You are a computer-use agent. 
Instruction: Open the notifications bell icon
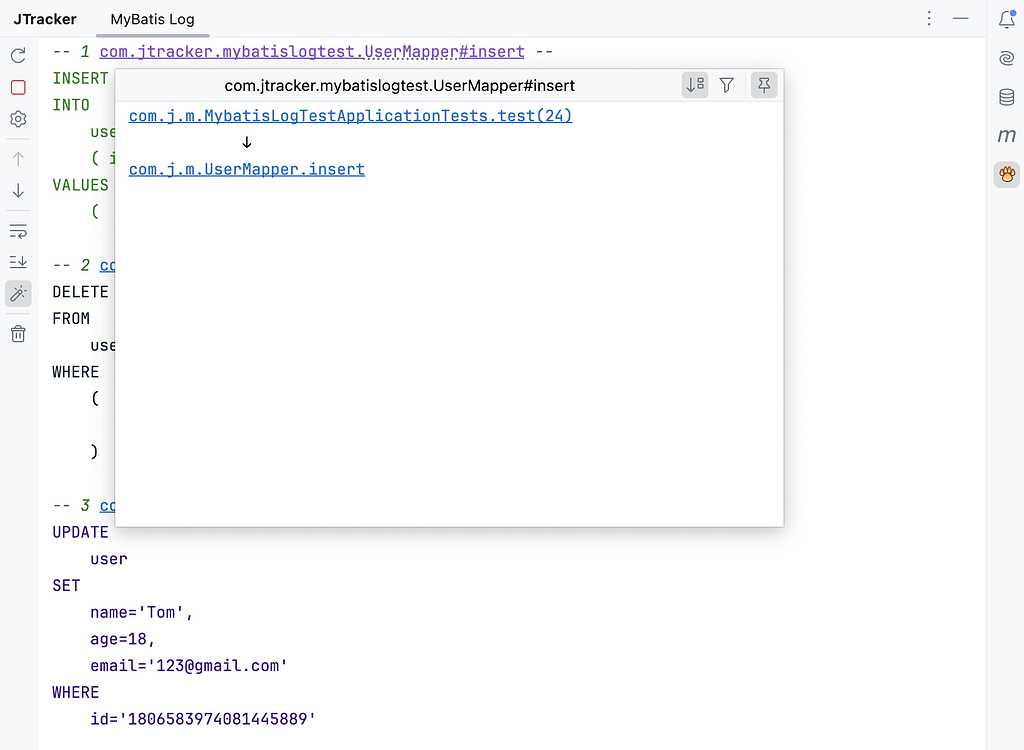coord(1007,19)
